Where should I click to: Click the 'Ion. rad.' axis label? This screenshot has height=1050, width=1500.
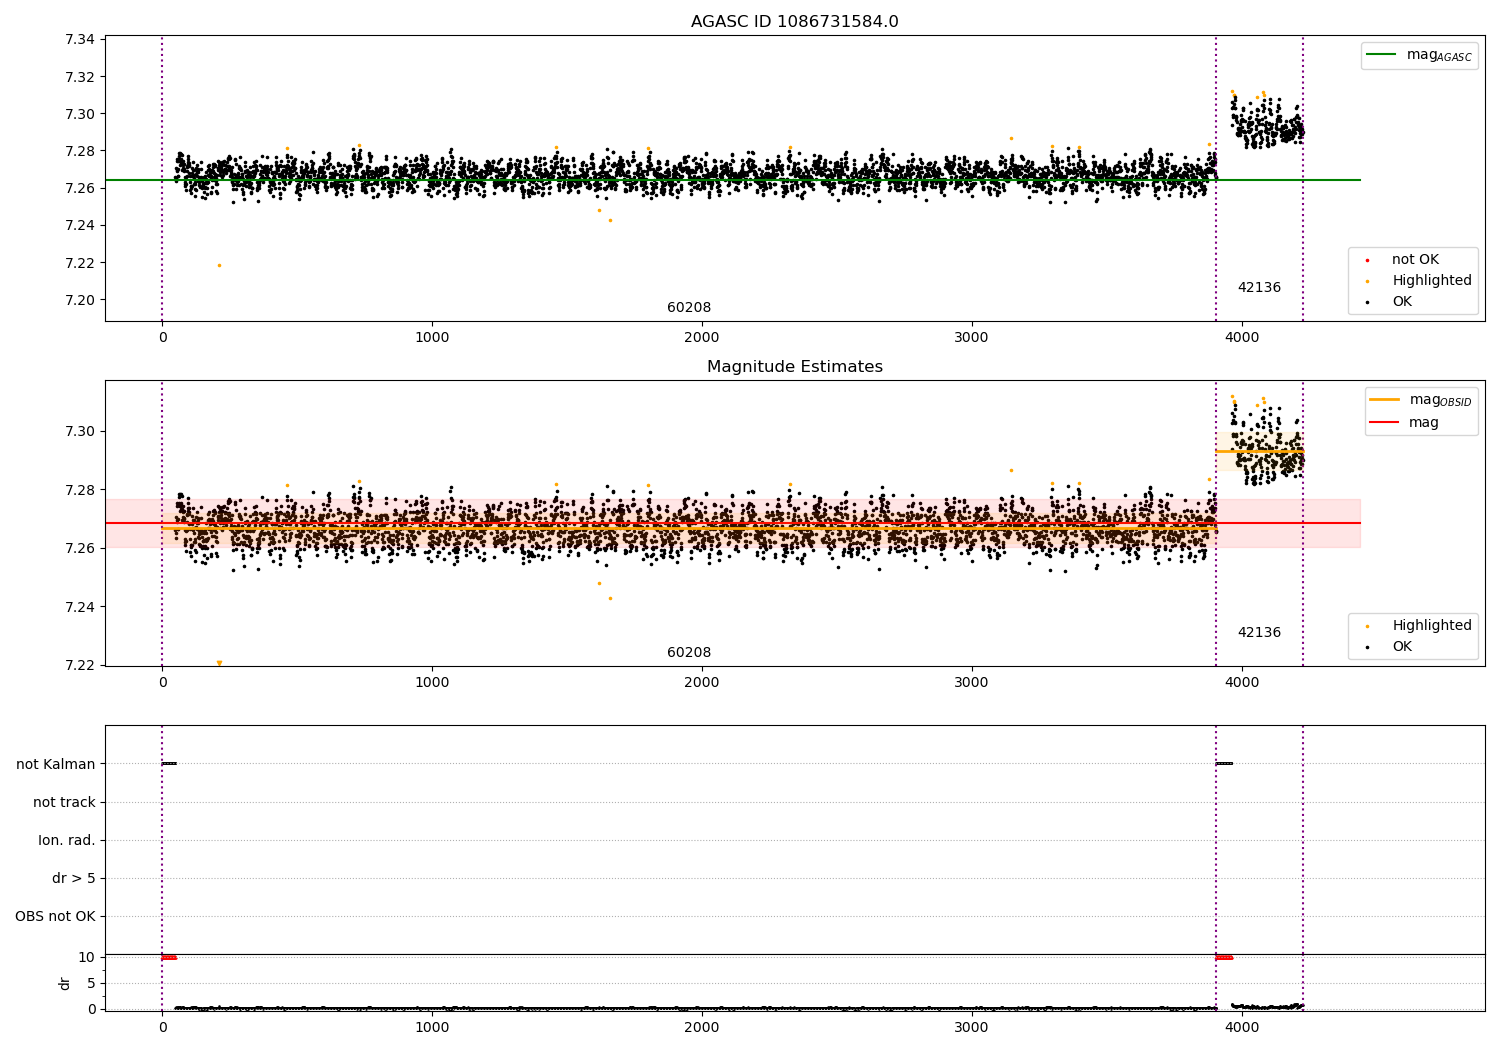pyautogui.click(x=67, y=841)
